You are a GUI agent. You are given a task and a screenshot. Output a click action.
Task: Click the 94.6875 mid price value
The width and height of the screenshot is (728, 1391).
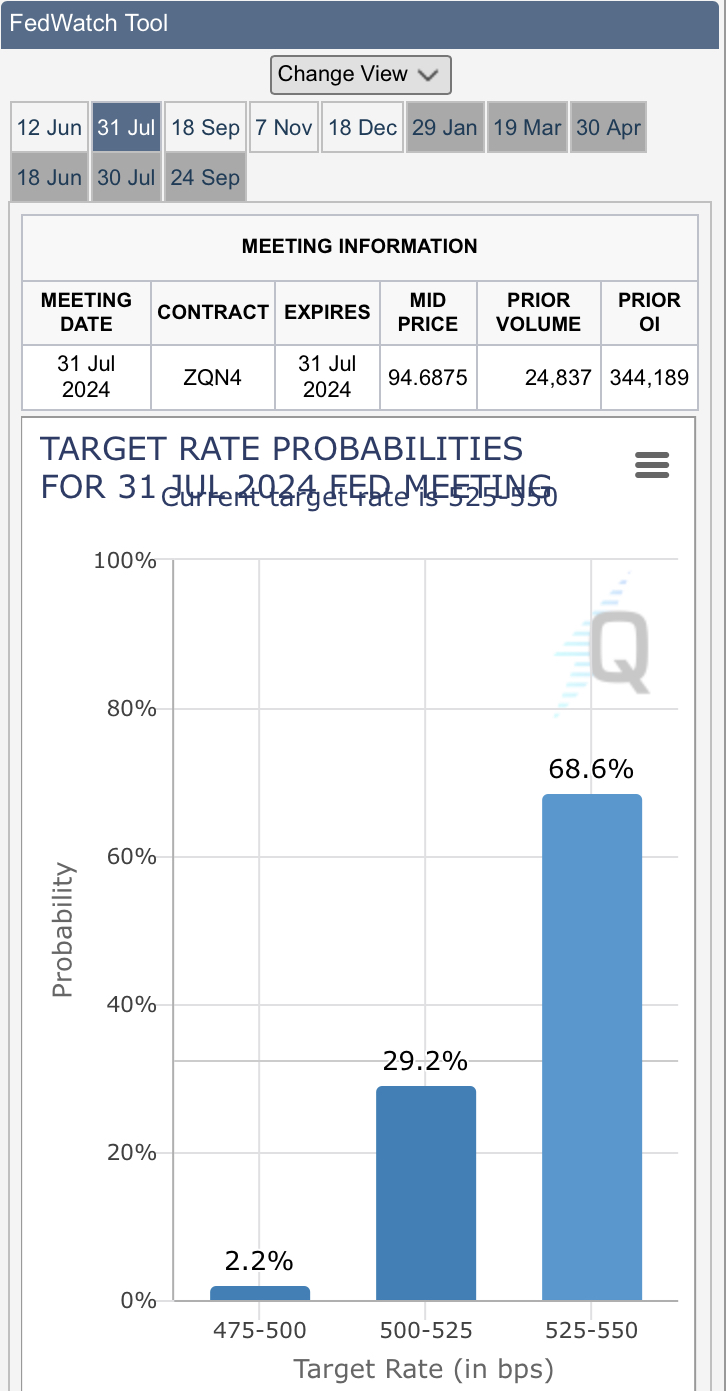428,378
